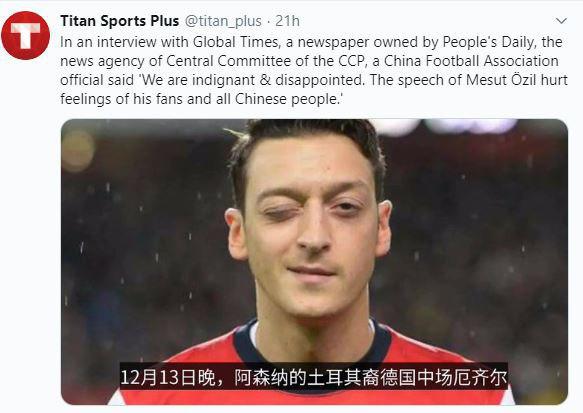Viewport: 583px width, 413px height.
Task: Expand the tweet options chevron
Action: coord(561,21)
